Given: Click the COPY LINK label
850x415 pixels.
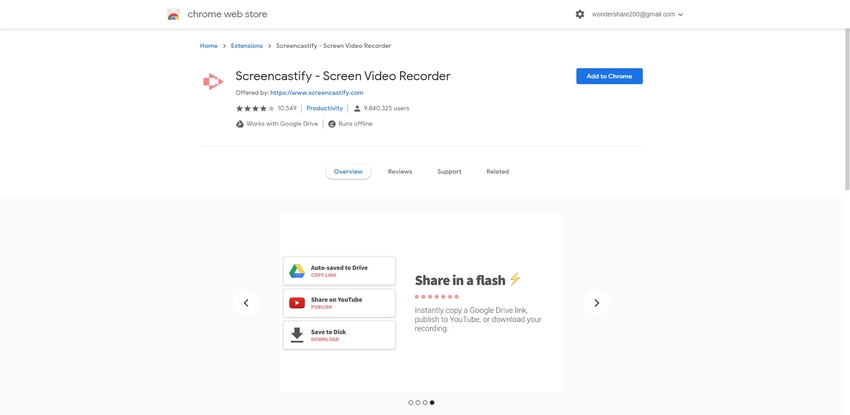Looking at the screenshot, I should tap(324, 275).
